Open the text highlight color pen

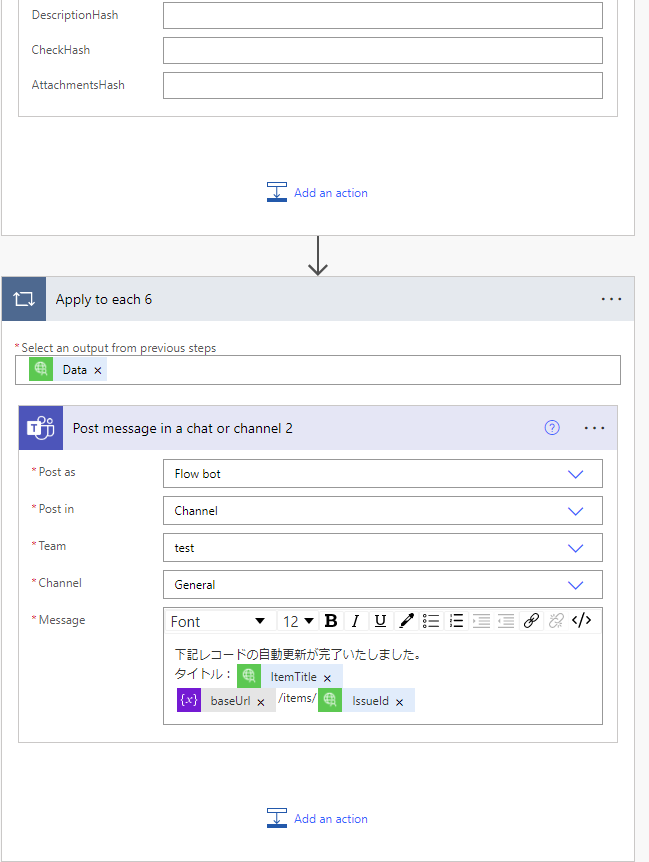pos(406,621)
